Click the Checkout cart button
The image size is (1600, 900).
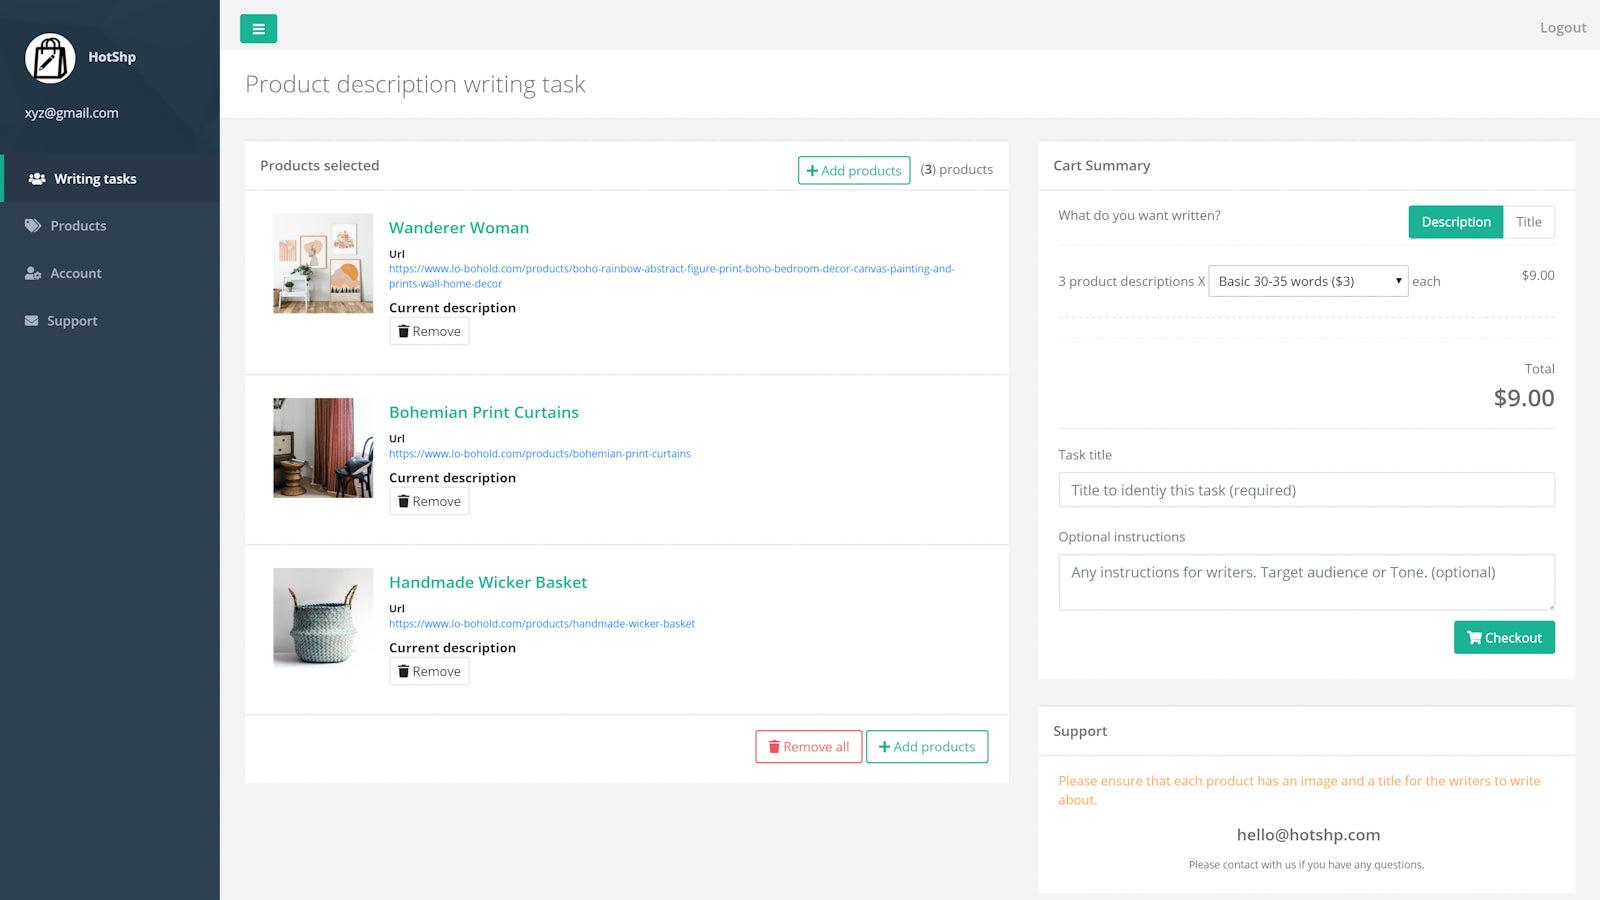pyautogui.click(x=1504, y=638)
